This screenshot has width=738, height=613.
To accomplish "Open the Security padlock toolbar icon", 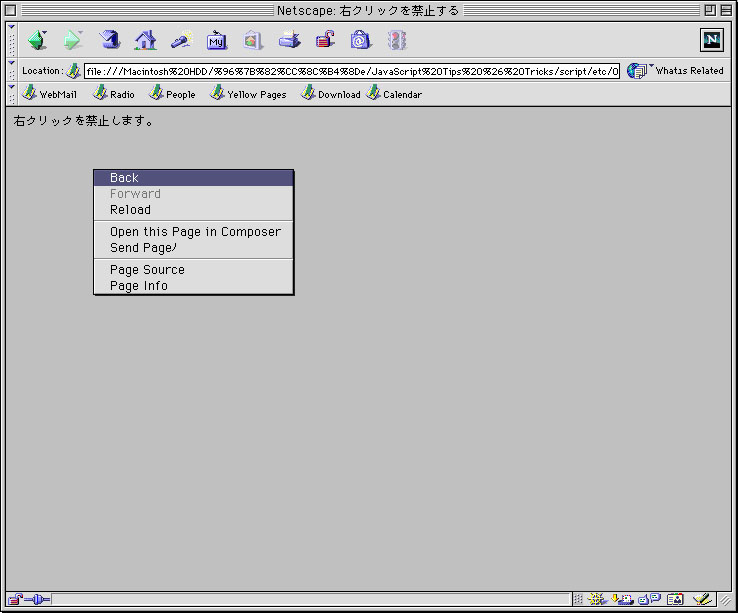I will (325, 40).
